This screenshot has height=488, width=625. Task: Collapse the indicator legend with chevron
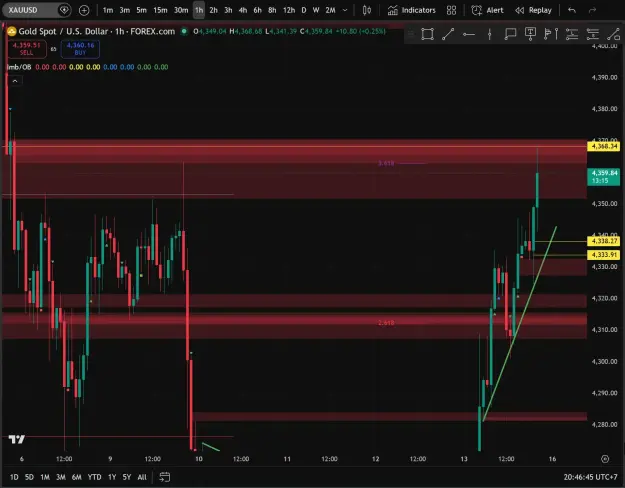click(x=15, y=81)
